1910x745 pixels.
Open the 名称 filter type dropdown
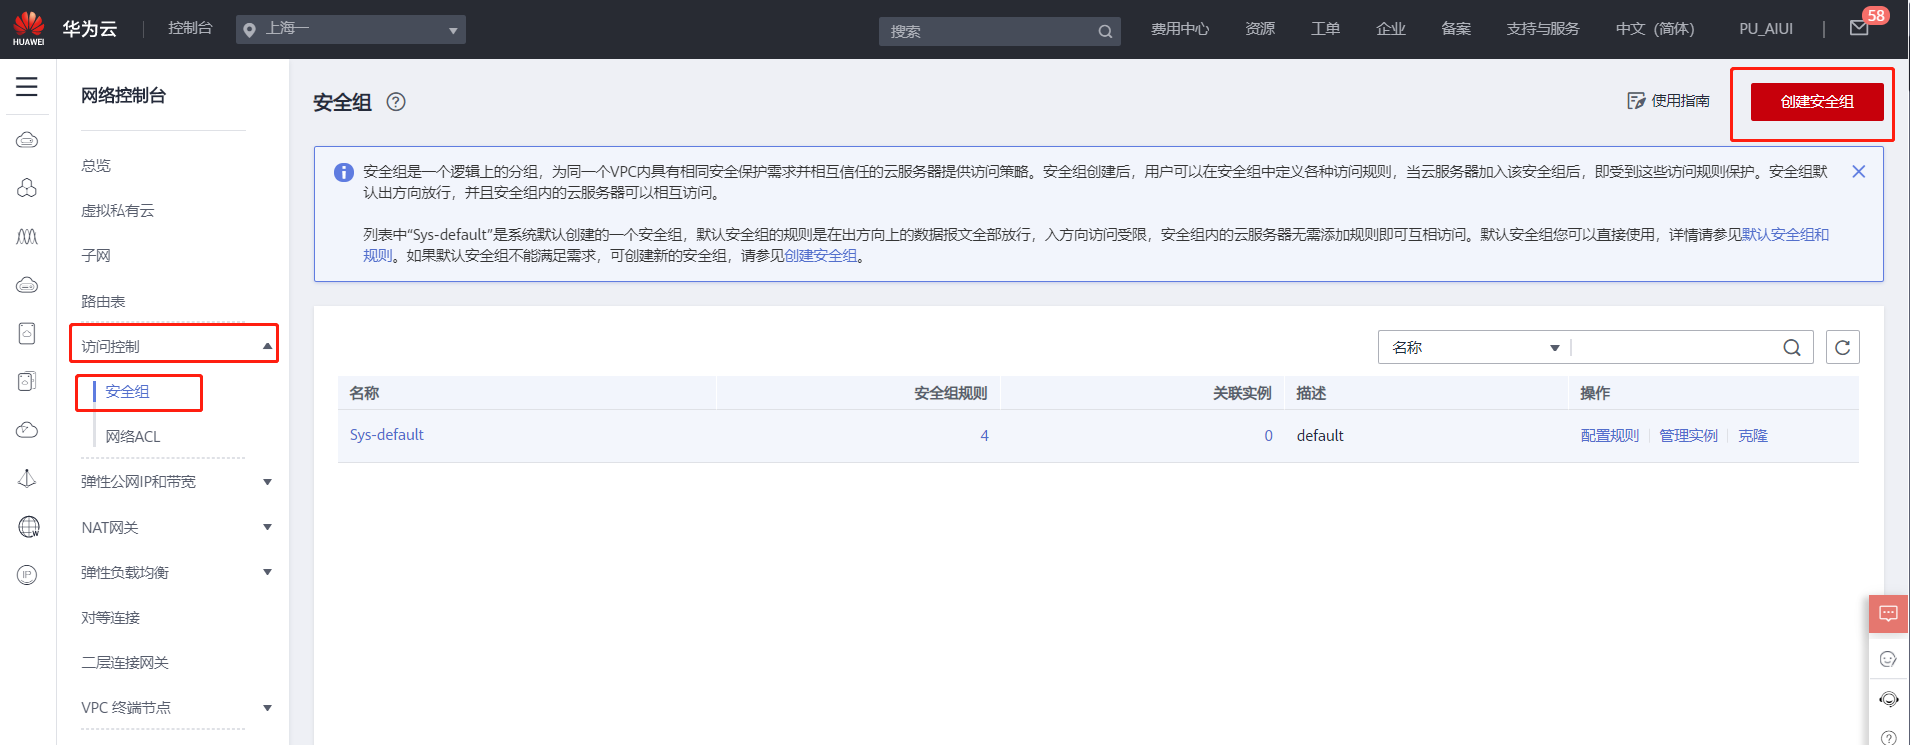coord(1474,347)
